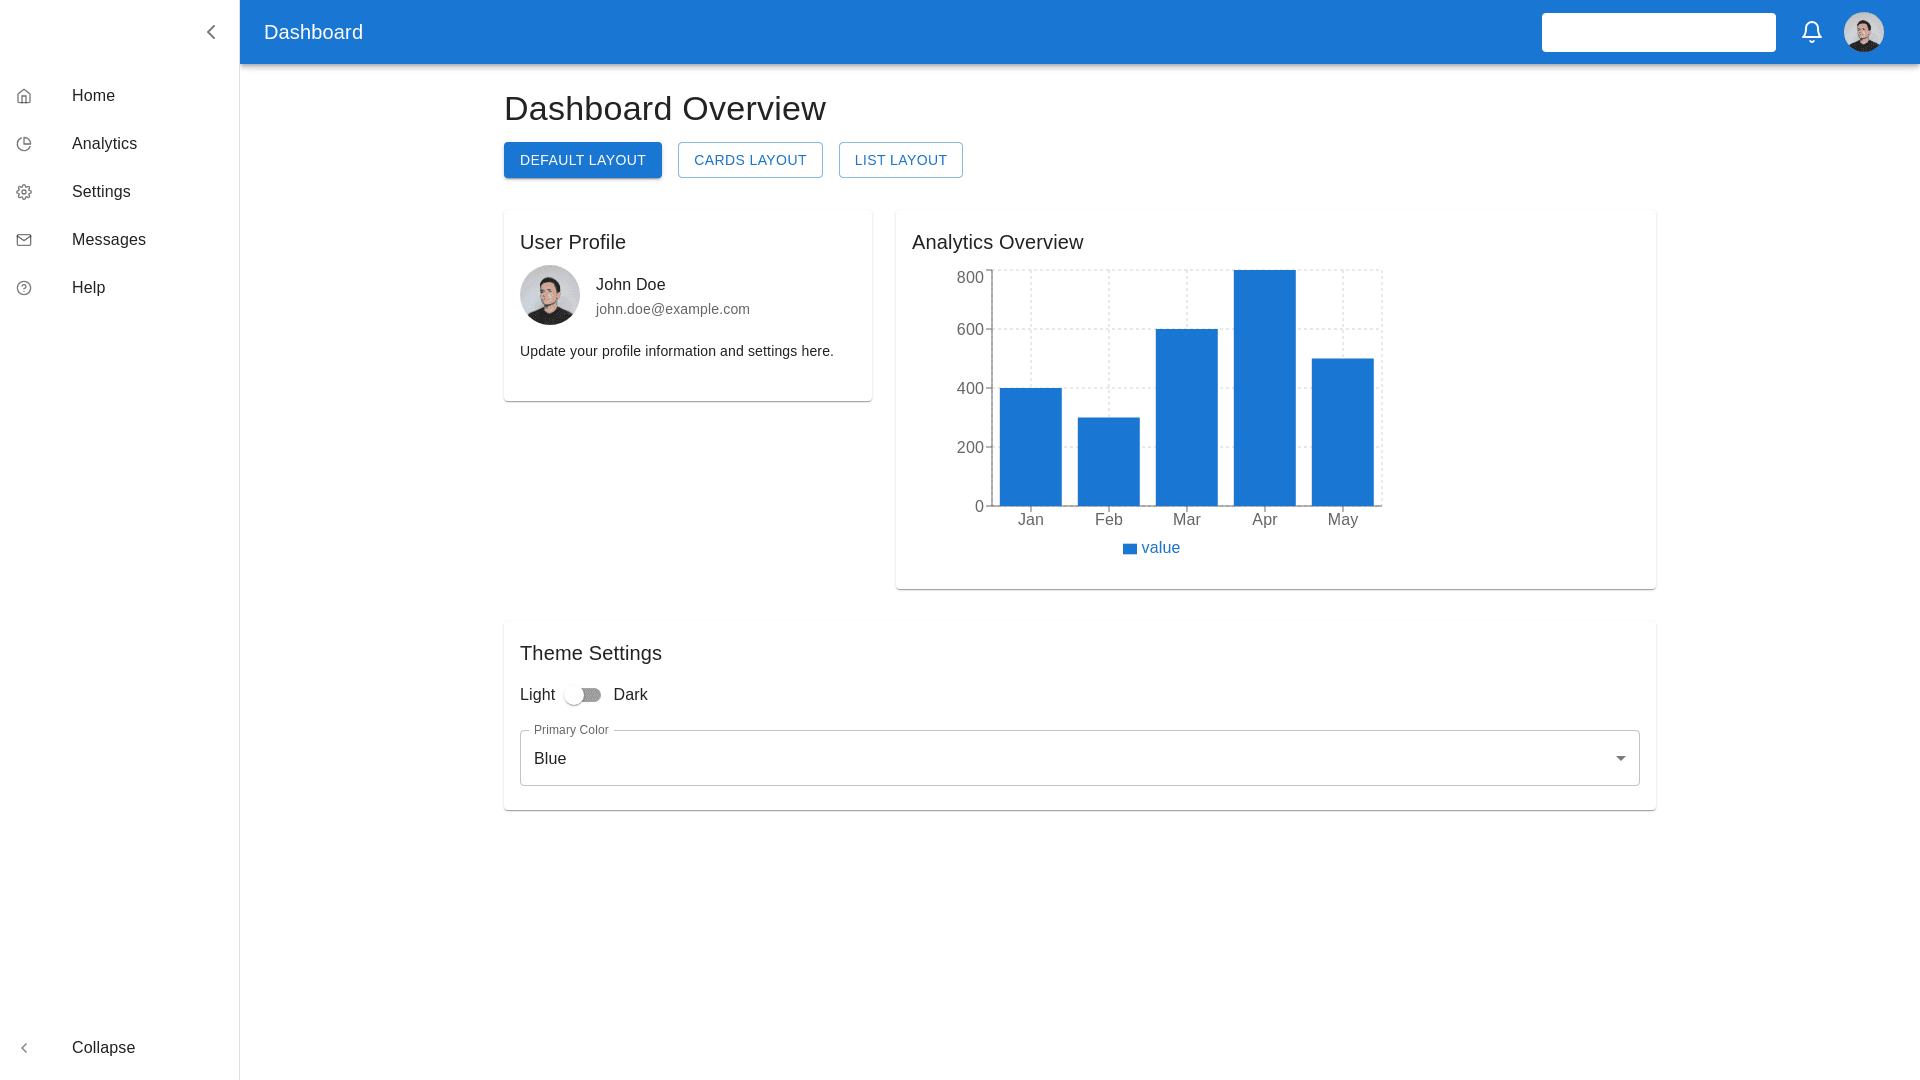This screenshot has width=1920, height=1080.
Task: Open notifications bell icon
Action: click(1811, 32)
